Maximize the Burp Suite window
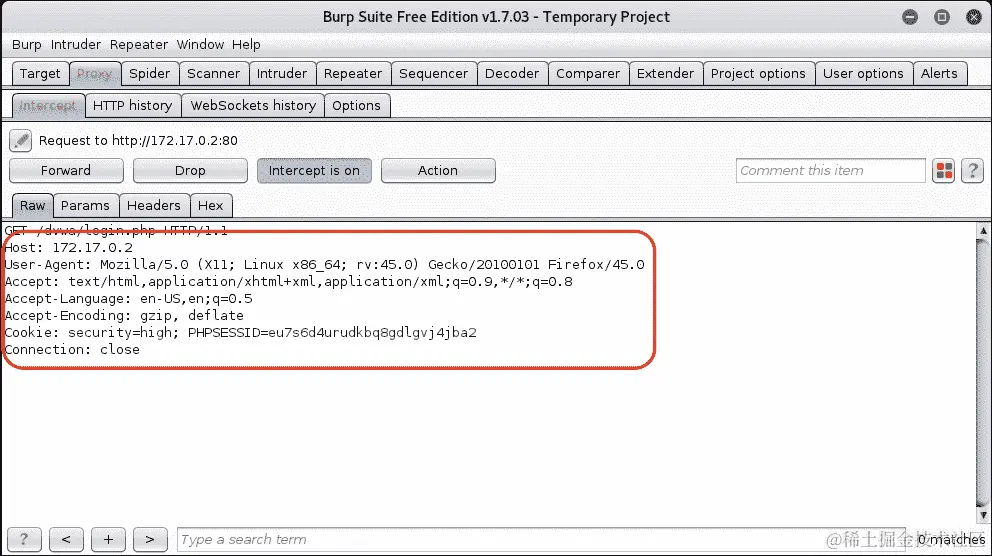 pyautogui.click(x=941, y=17)
